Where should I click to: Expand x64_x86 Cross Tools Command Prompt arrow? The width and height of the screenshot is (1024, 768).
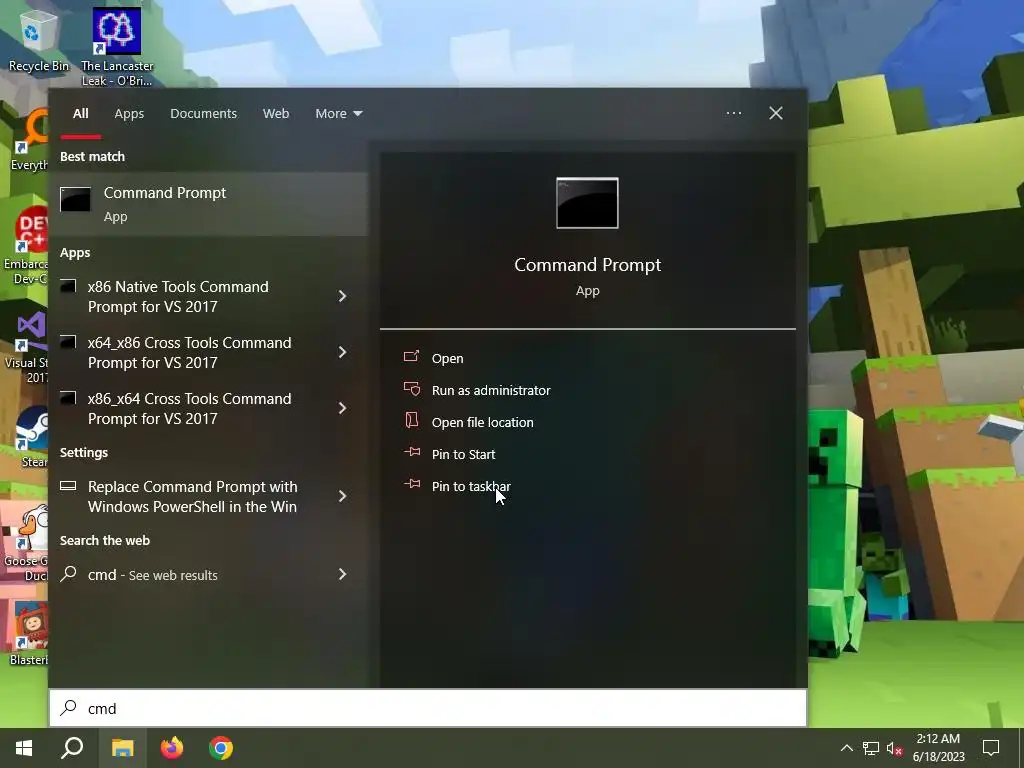point(342,353)
